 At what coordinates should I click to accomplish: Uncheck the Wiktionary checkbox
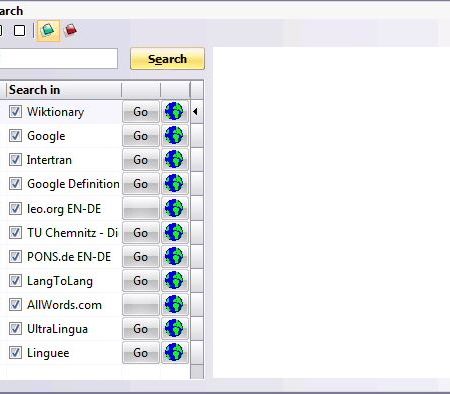15,112
